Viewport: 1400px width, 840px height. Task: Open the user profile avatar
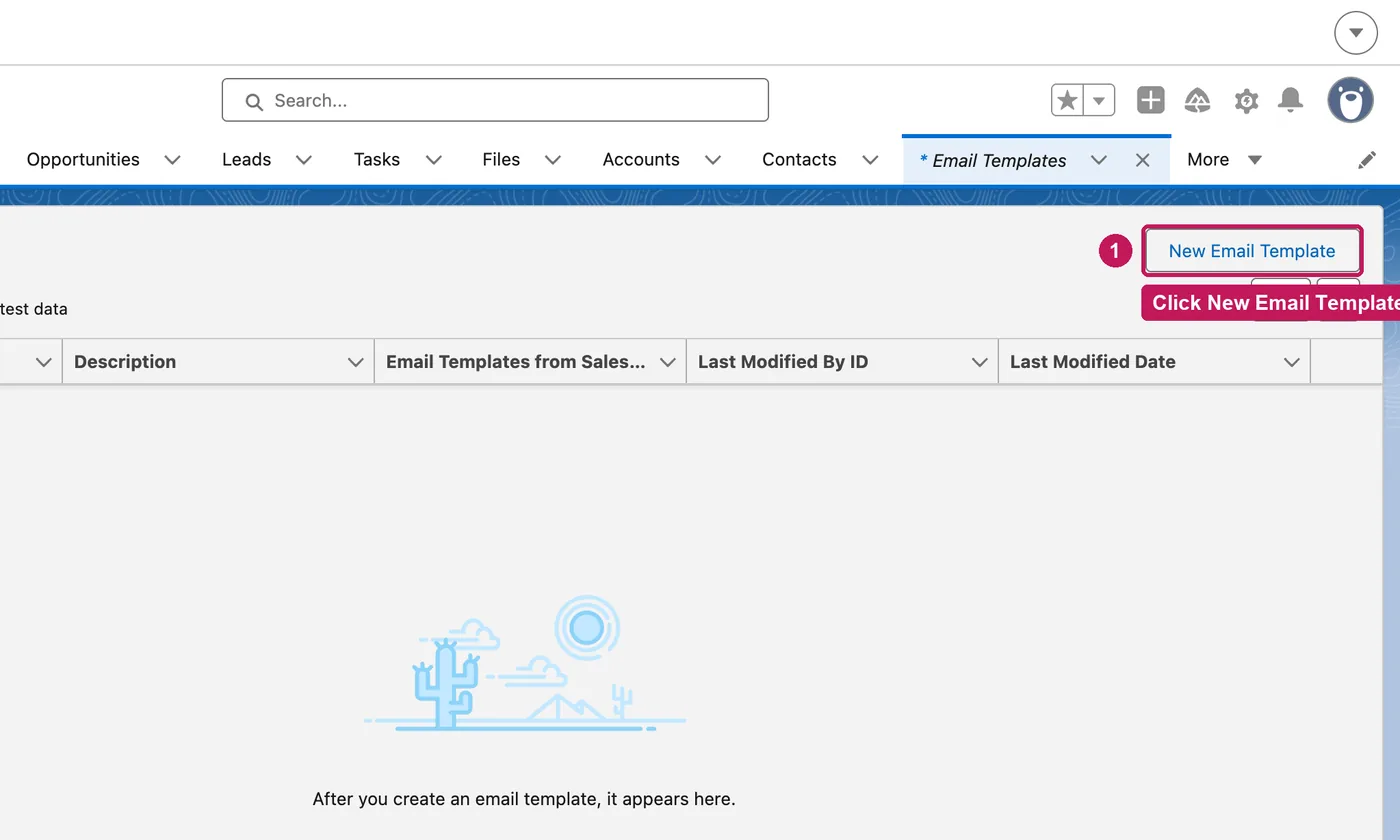tap(1350, 100)
